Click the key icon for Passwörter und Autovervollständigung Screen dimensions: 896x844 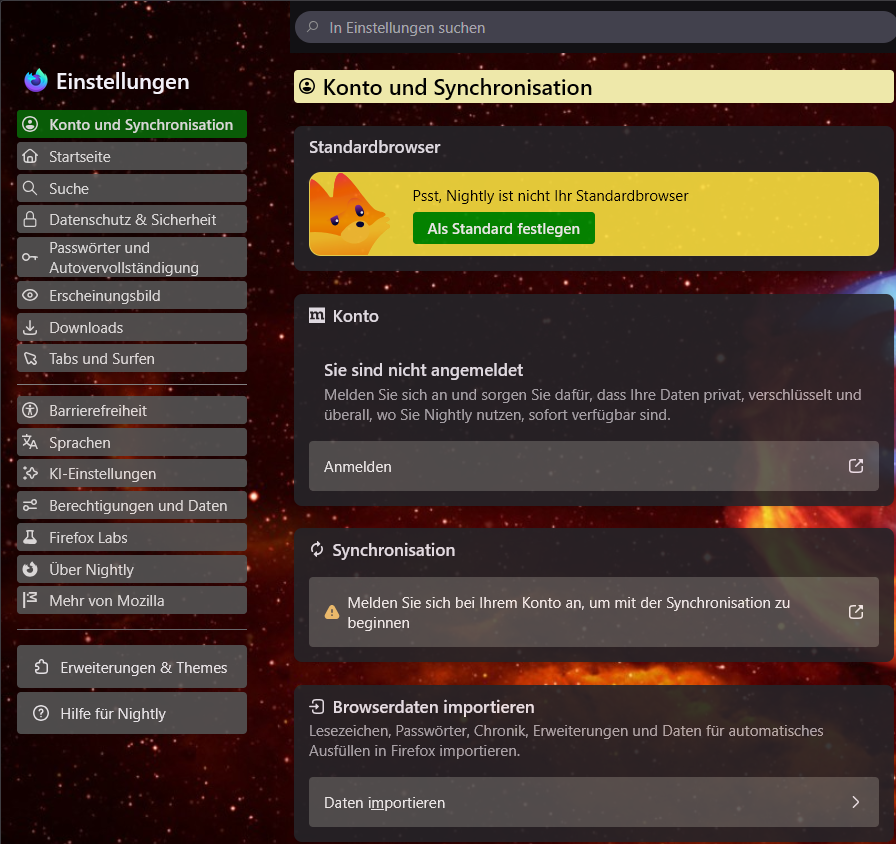click(30, 257)
